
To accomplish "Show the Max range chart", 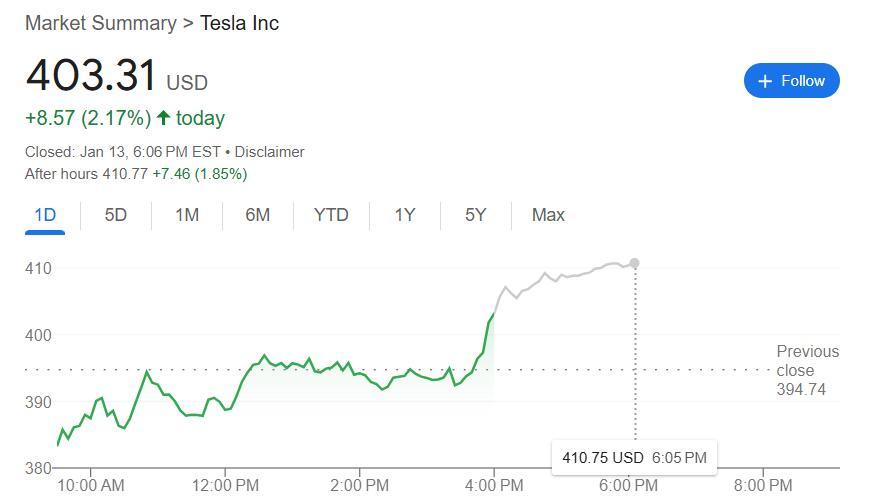I will [x=548, y=215].
